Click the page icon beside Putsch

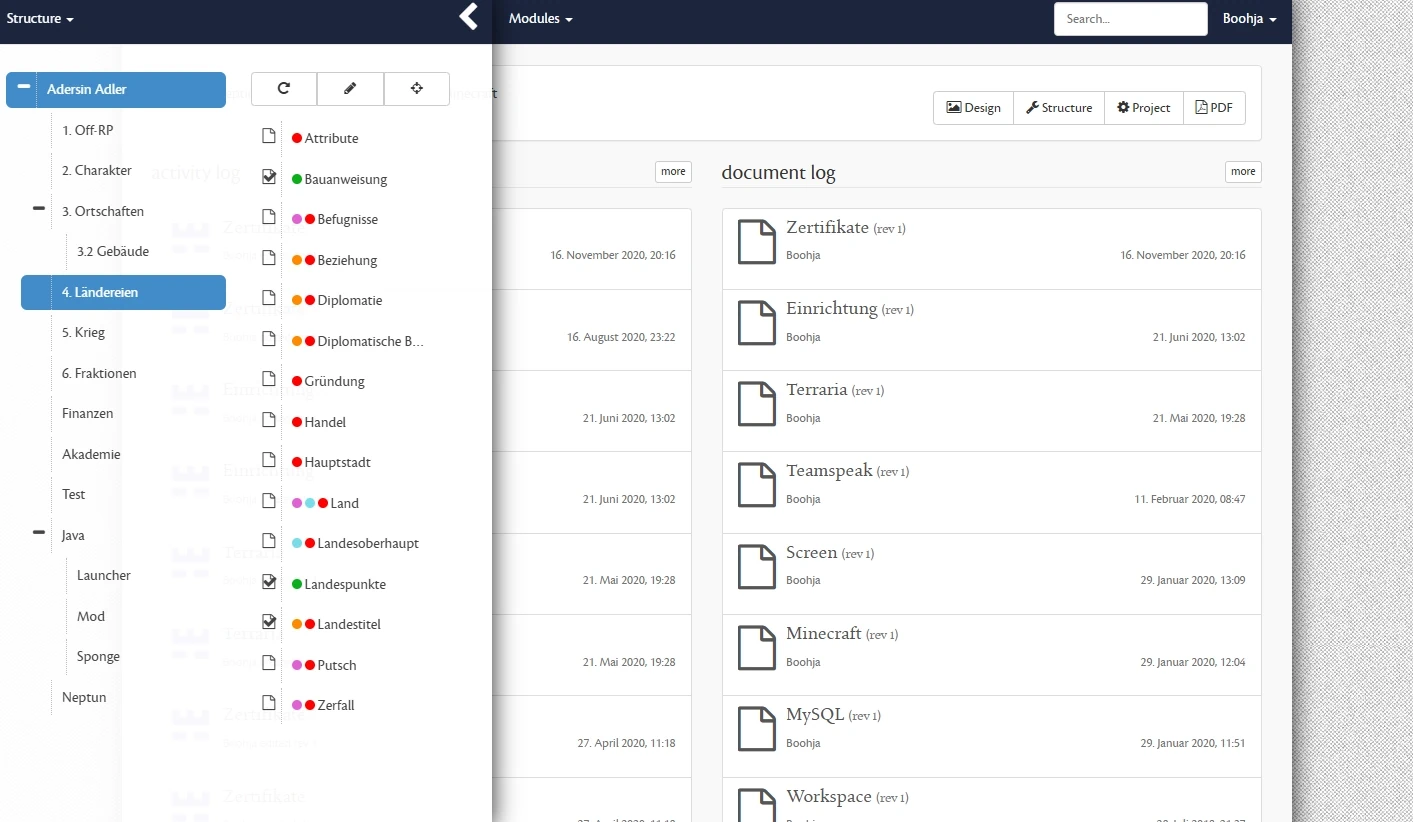tap(268, 663)
